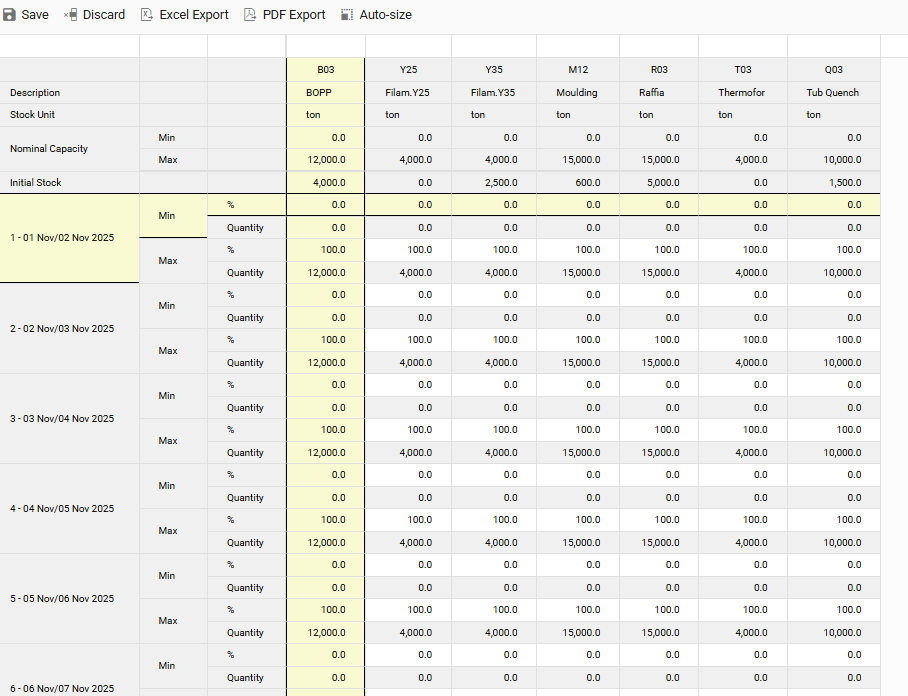Click the BOPP description cell
908x696 pixels.
325,93
